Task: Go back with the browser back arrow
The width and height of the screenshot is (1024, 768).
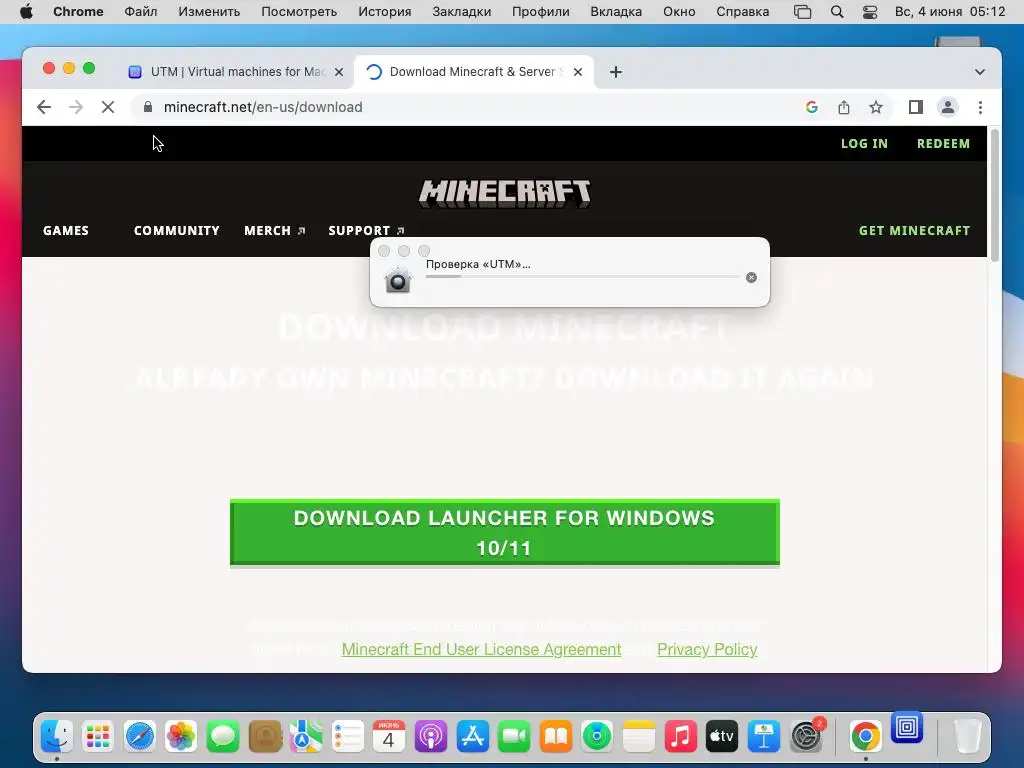Action: (x=44, y=107)
